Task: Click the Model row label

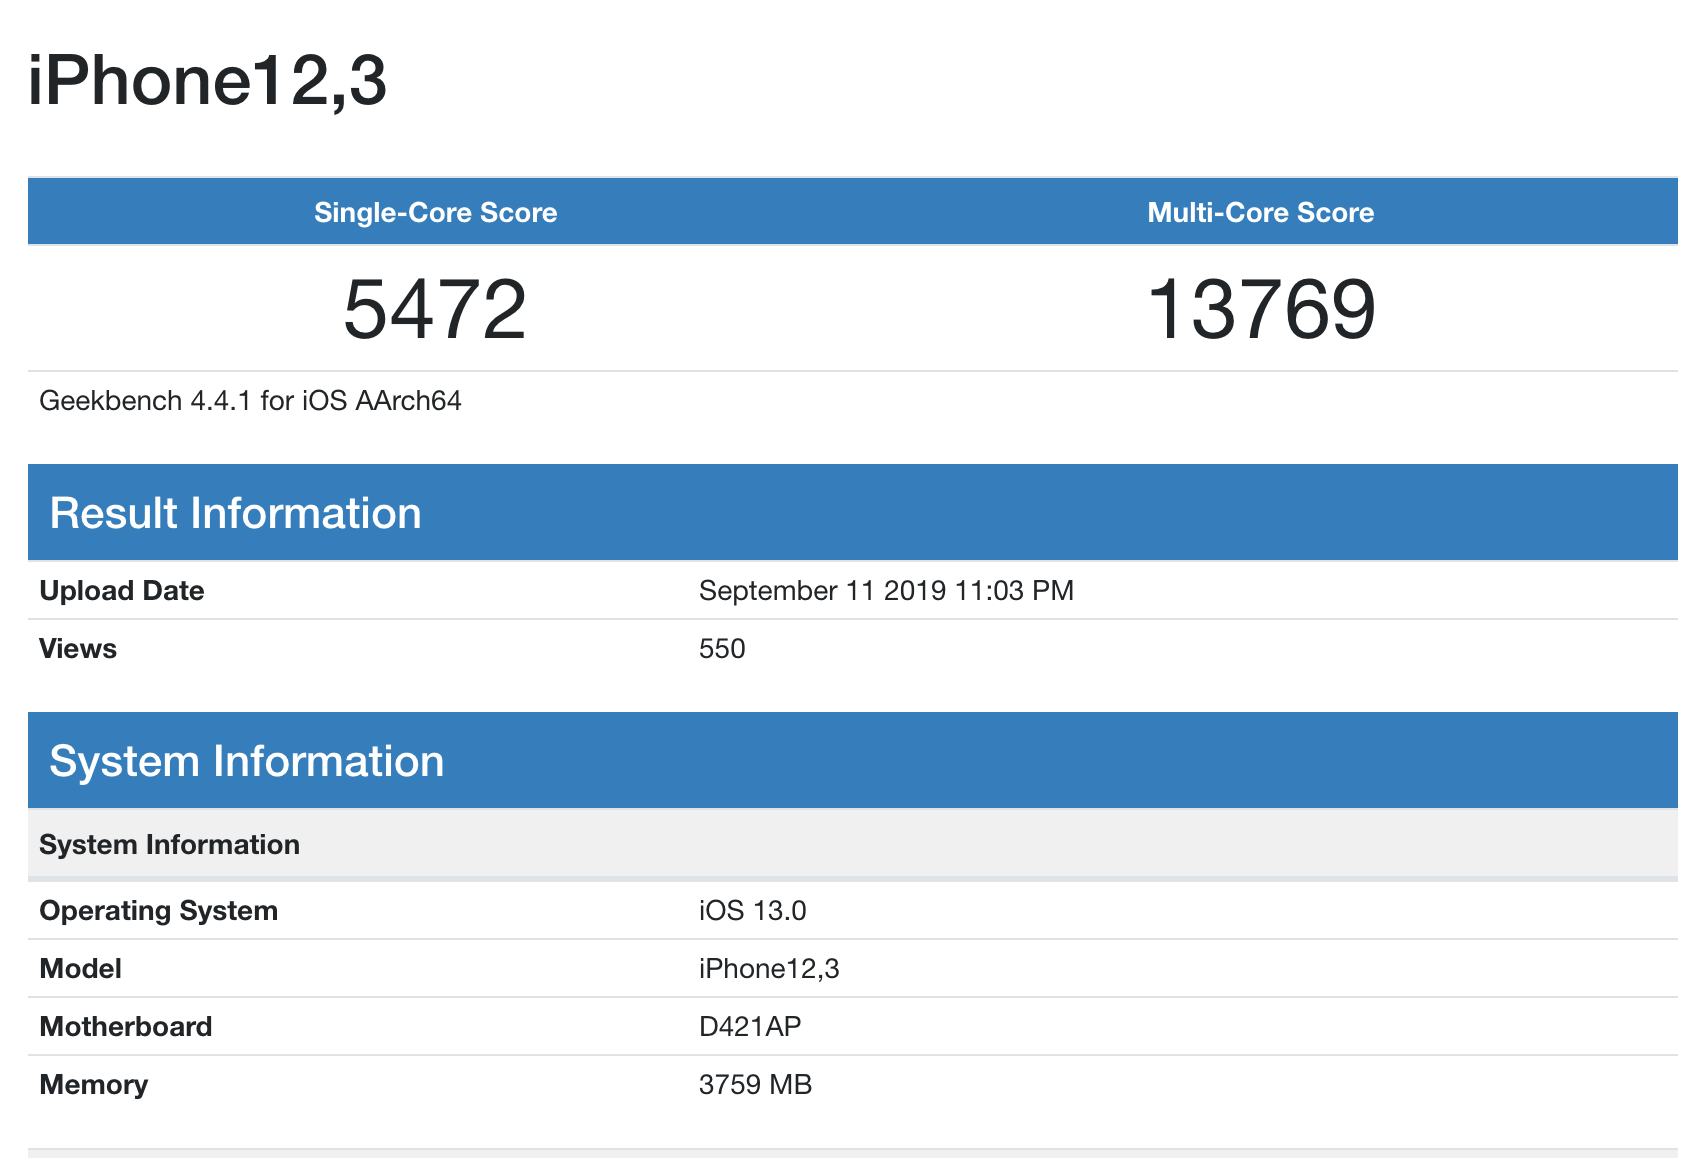Action: click(80, 969)
